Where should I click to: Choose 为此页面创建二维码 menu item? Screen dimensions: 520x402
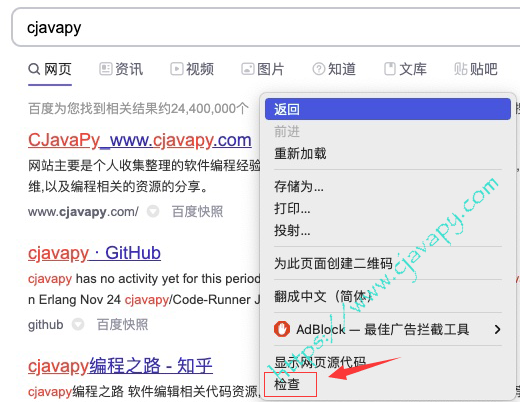click(388, 263)
